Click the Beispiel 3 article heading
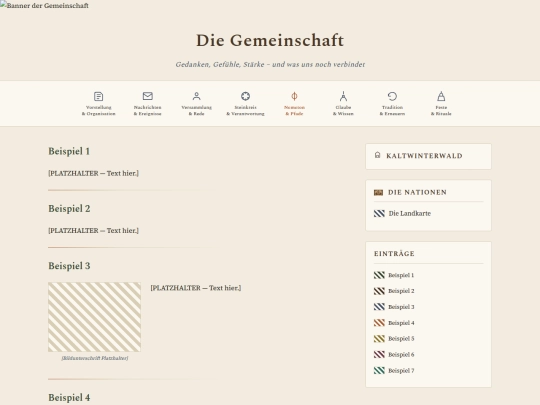The height and width of the screenshot is (405, 540). pos(69,266)
